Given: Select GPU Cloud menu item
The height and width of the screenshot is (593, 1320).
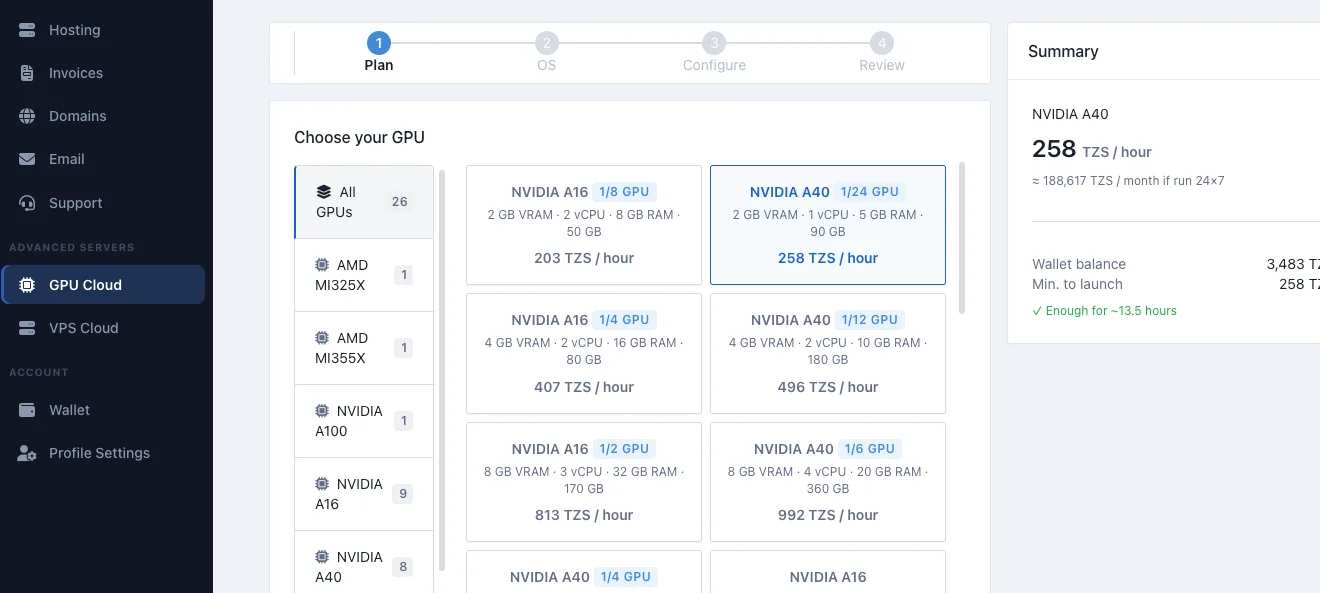Looking at the screenshot, I should coord(104,285).
